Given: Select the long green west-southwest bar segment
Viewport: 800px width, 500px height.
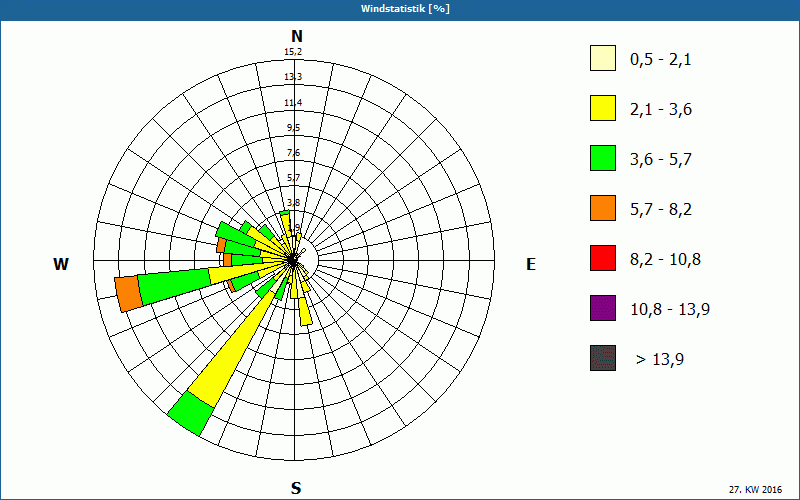Looking at the screenshot, I should pos(174,285).
